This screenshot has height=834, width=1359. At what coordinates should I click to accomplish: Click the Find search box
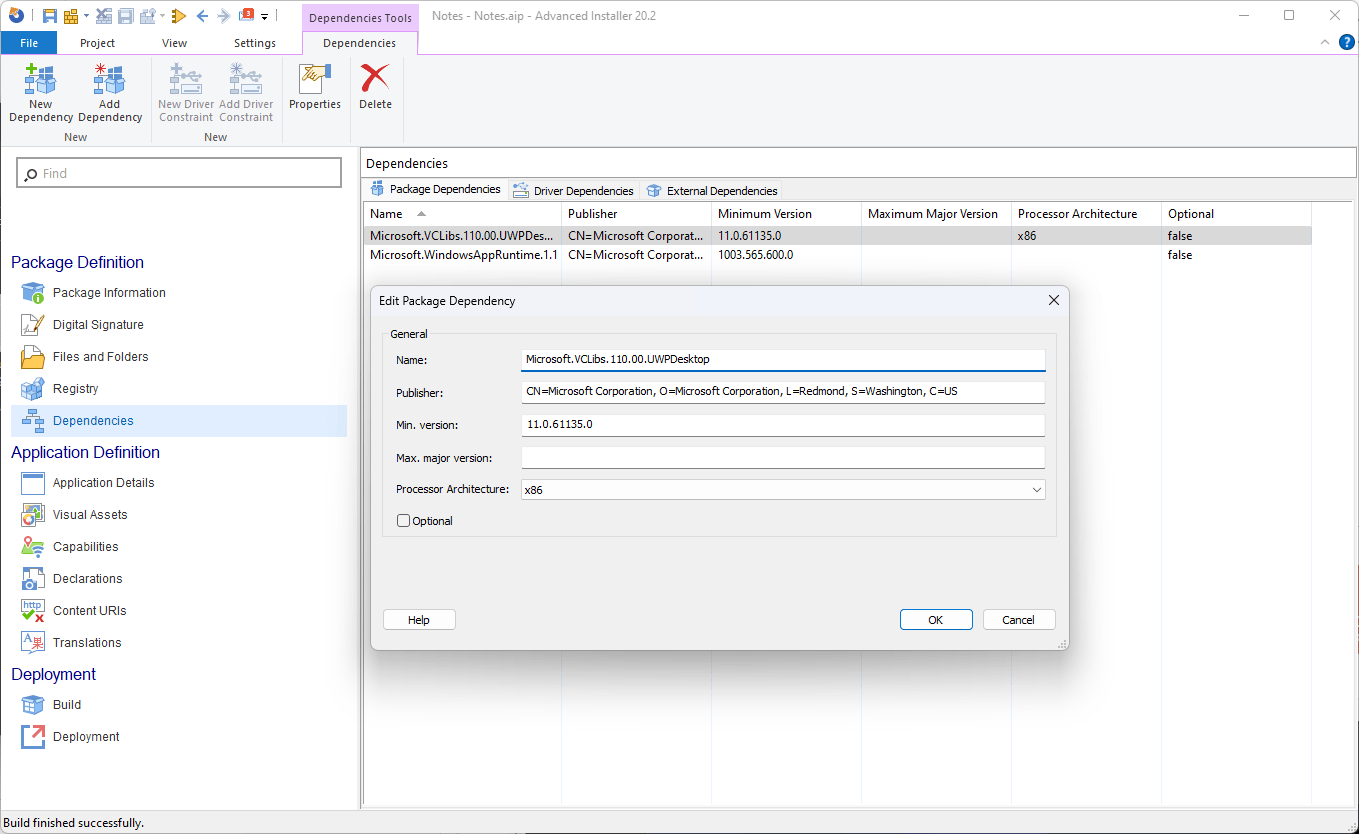[179, 173]
